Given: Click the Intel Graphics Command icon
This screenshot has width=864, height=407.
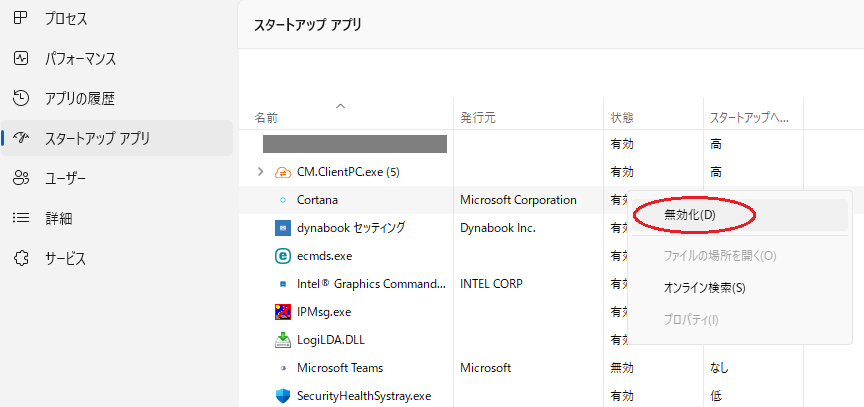Looking at the screenshot, I should pos(283,284).
